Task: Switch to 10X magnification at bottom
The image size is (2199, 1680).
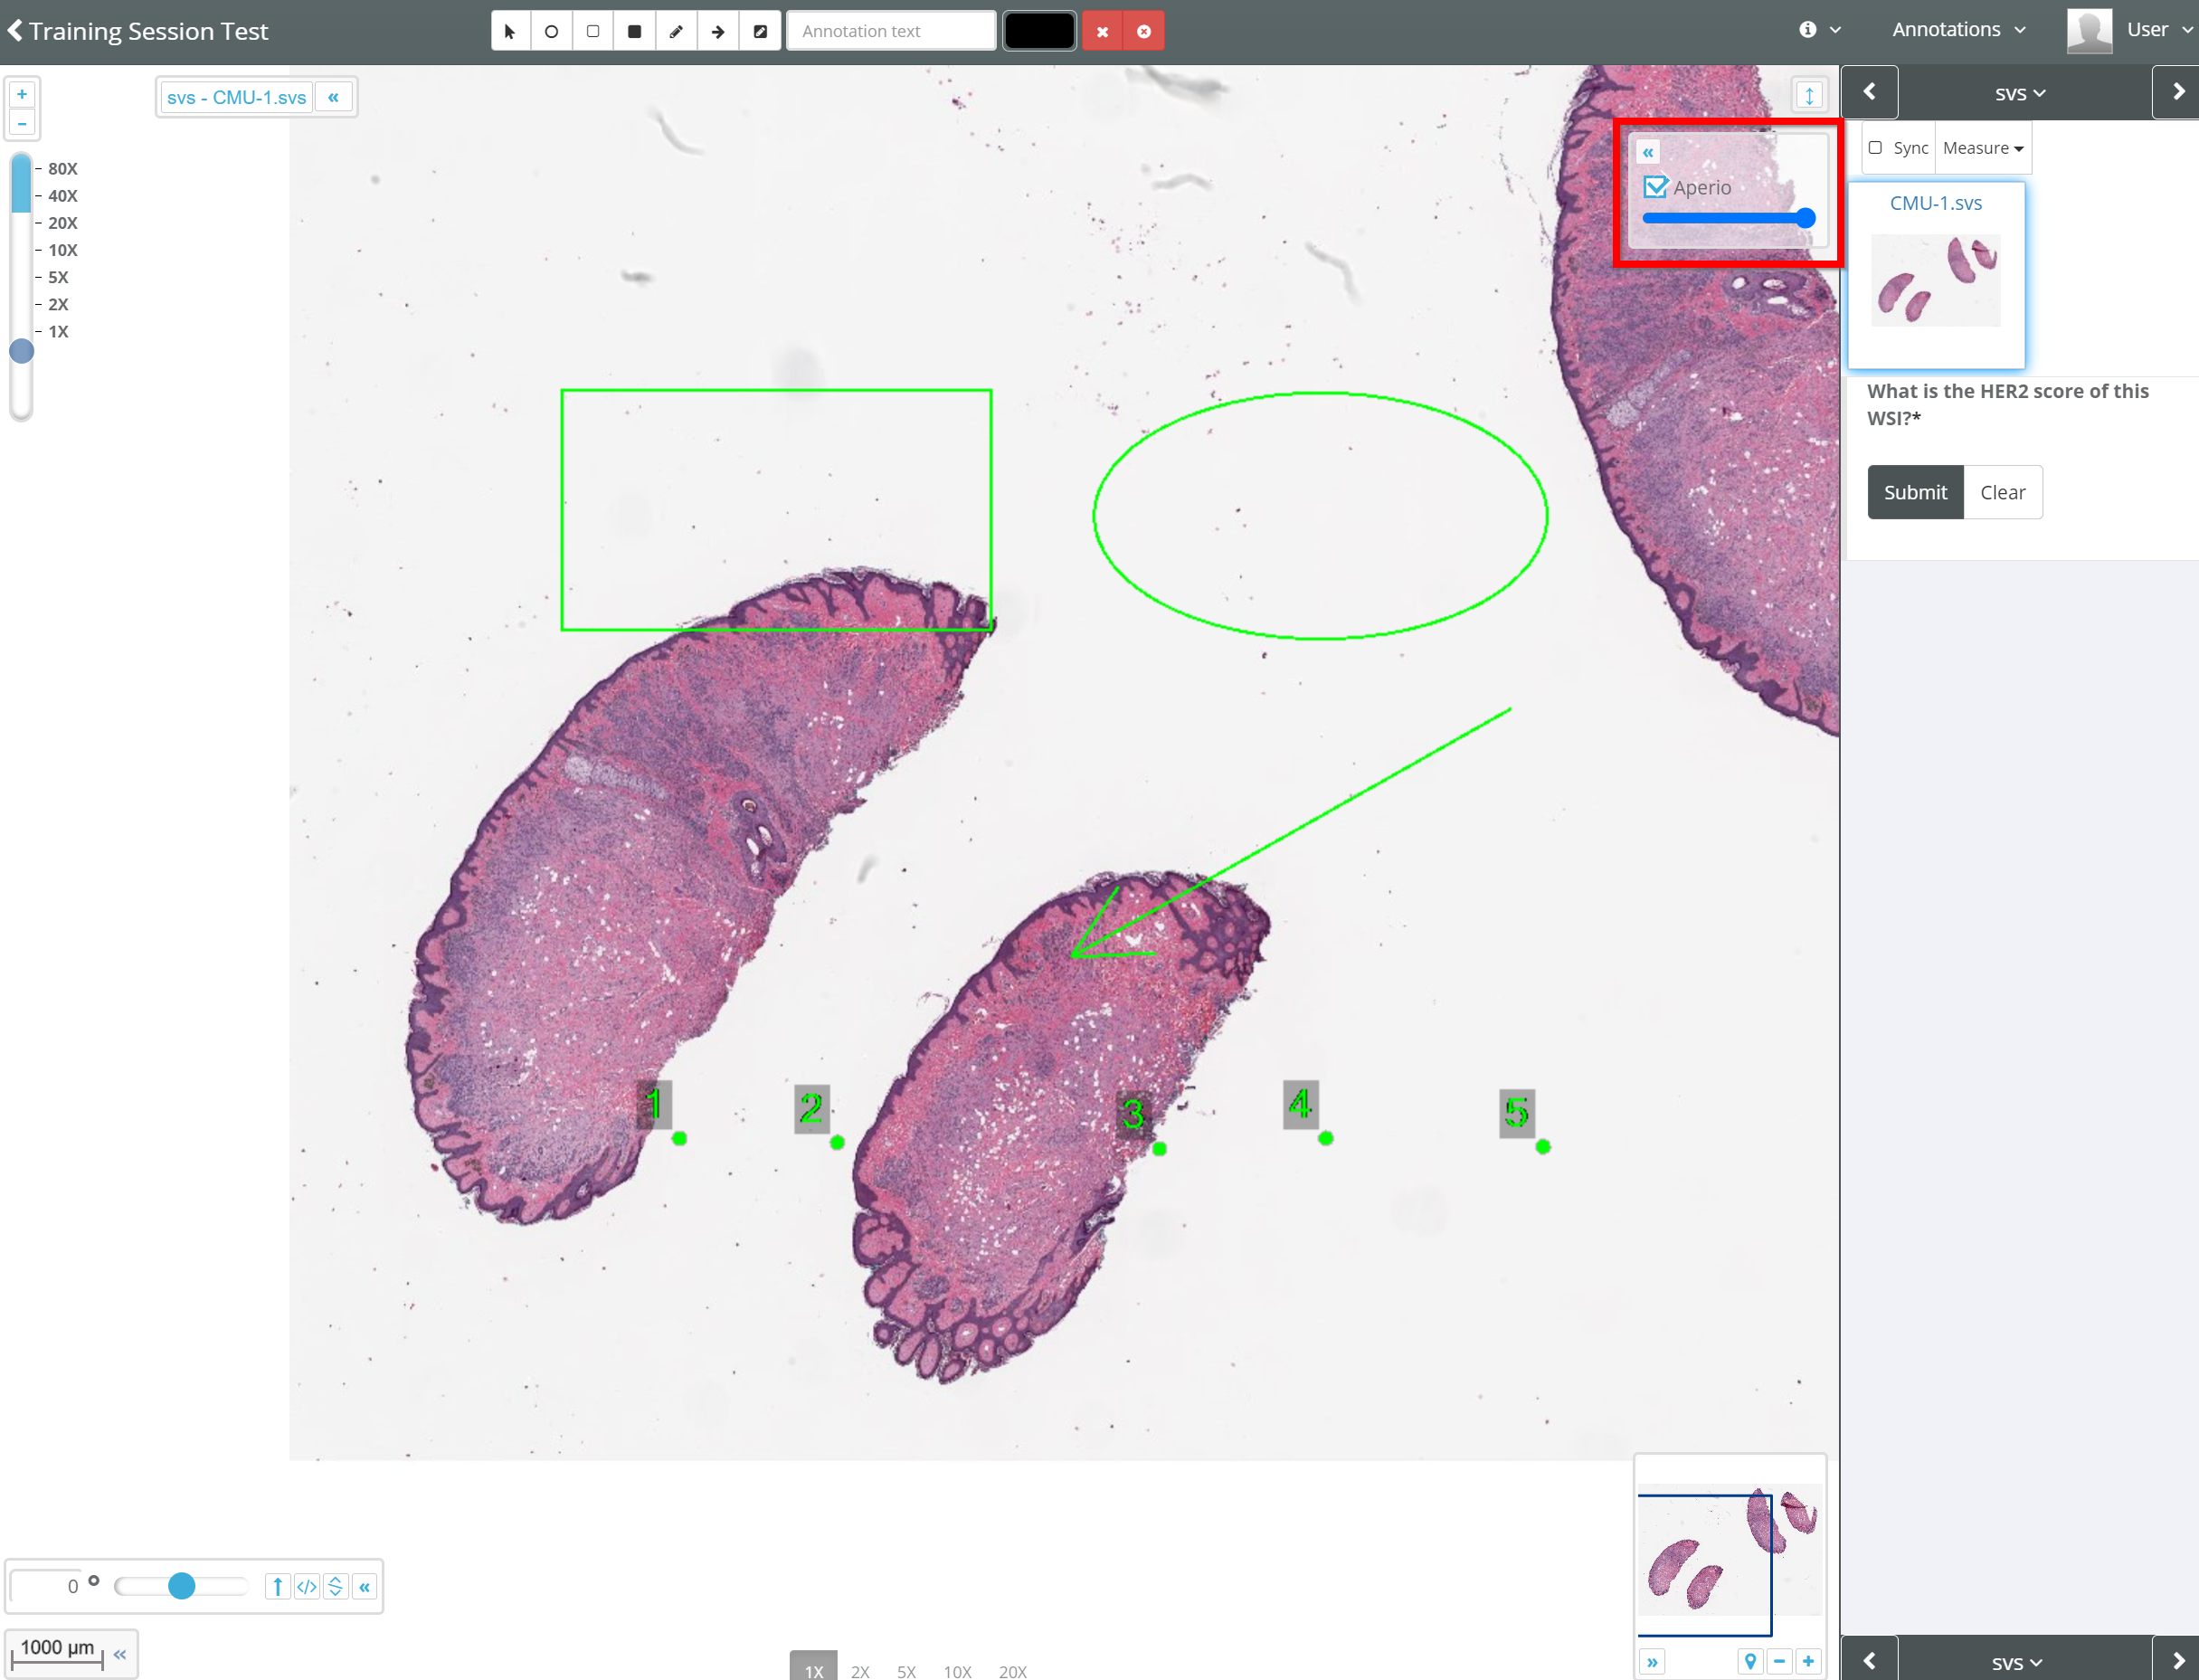Action: (957, 1671)
